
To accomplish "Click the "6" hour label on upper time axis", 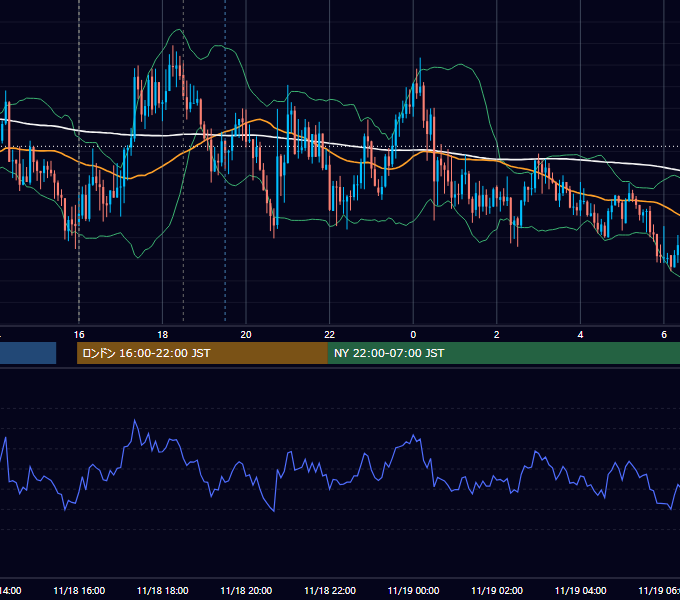I will point(664,335).
